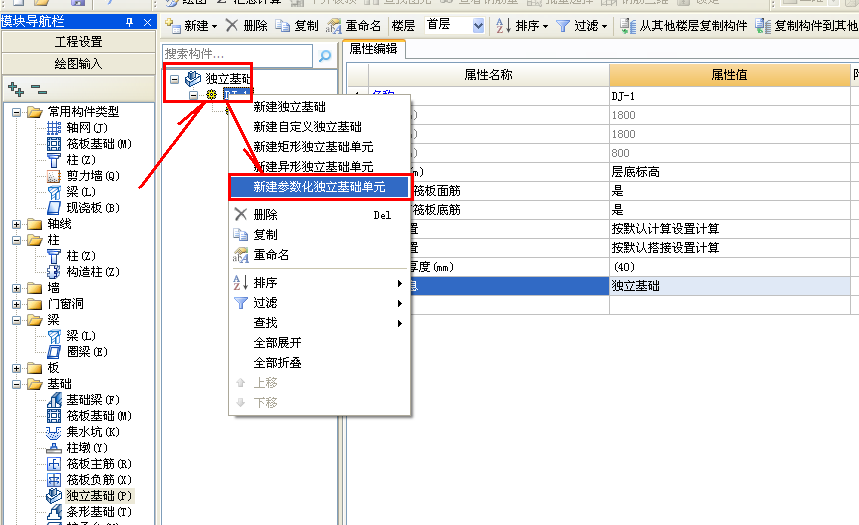The width and height of the screenshot is (859, 525).
Task: Expand the 门窗洞 folder
Action: pyautogui.click(x=16, y=304)
